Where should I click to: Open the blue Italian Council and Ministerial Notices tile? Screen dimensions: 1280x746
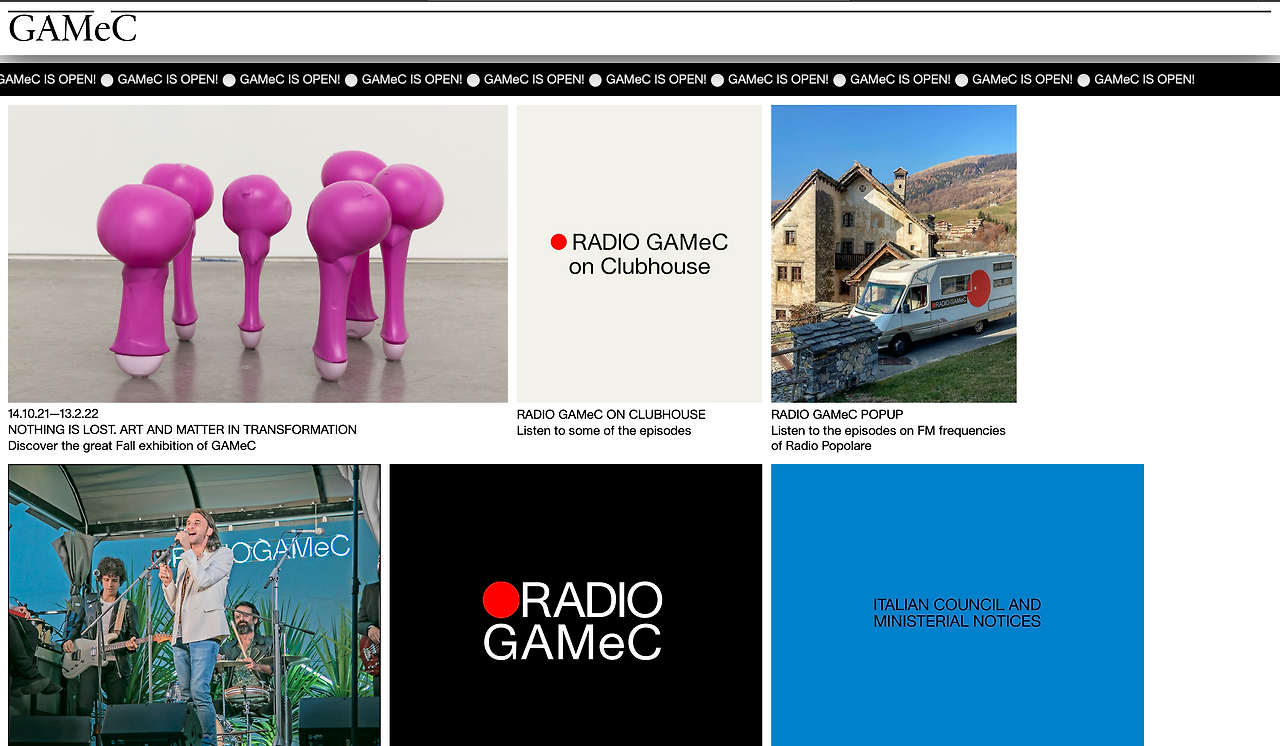click(x=957, y=605)
